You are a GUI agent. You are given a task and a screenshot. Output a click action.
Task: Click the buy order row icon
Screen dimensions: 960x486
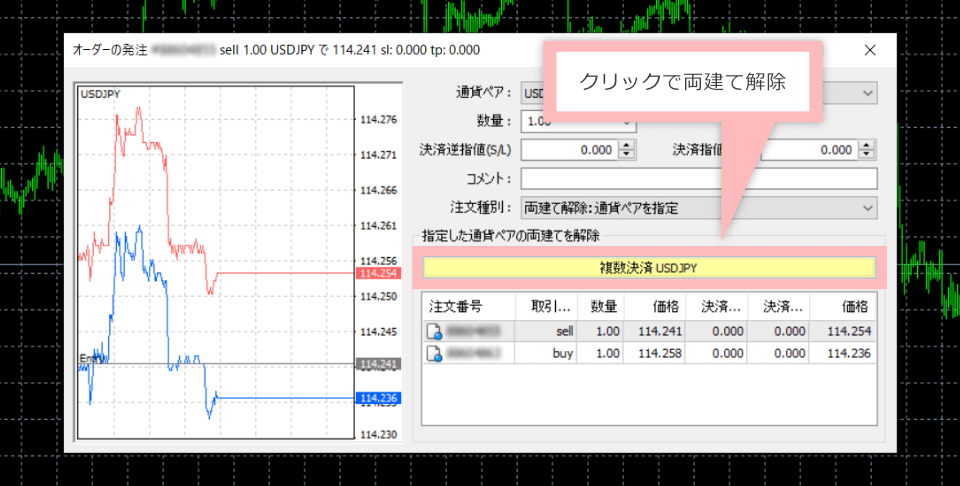[x=435, y=353]
